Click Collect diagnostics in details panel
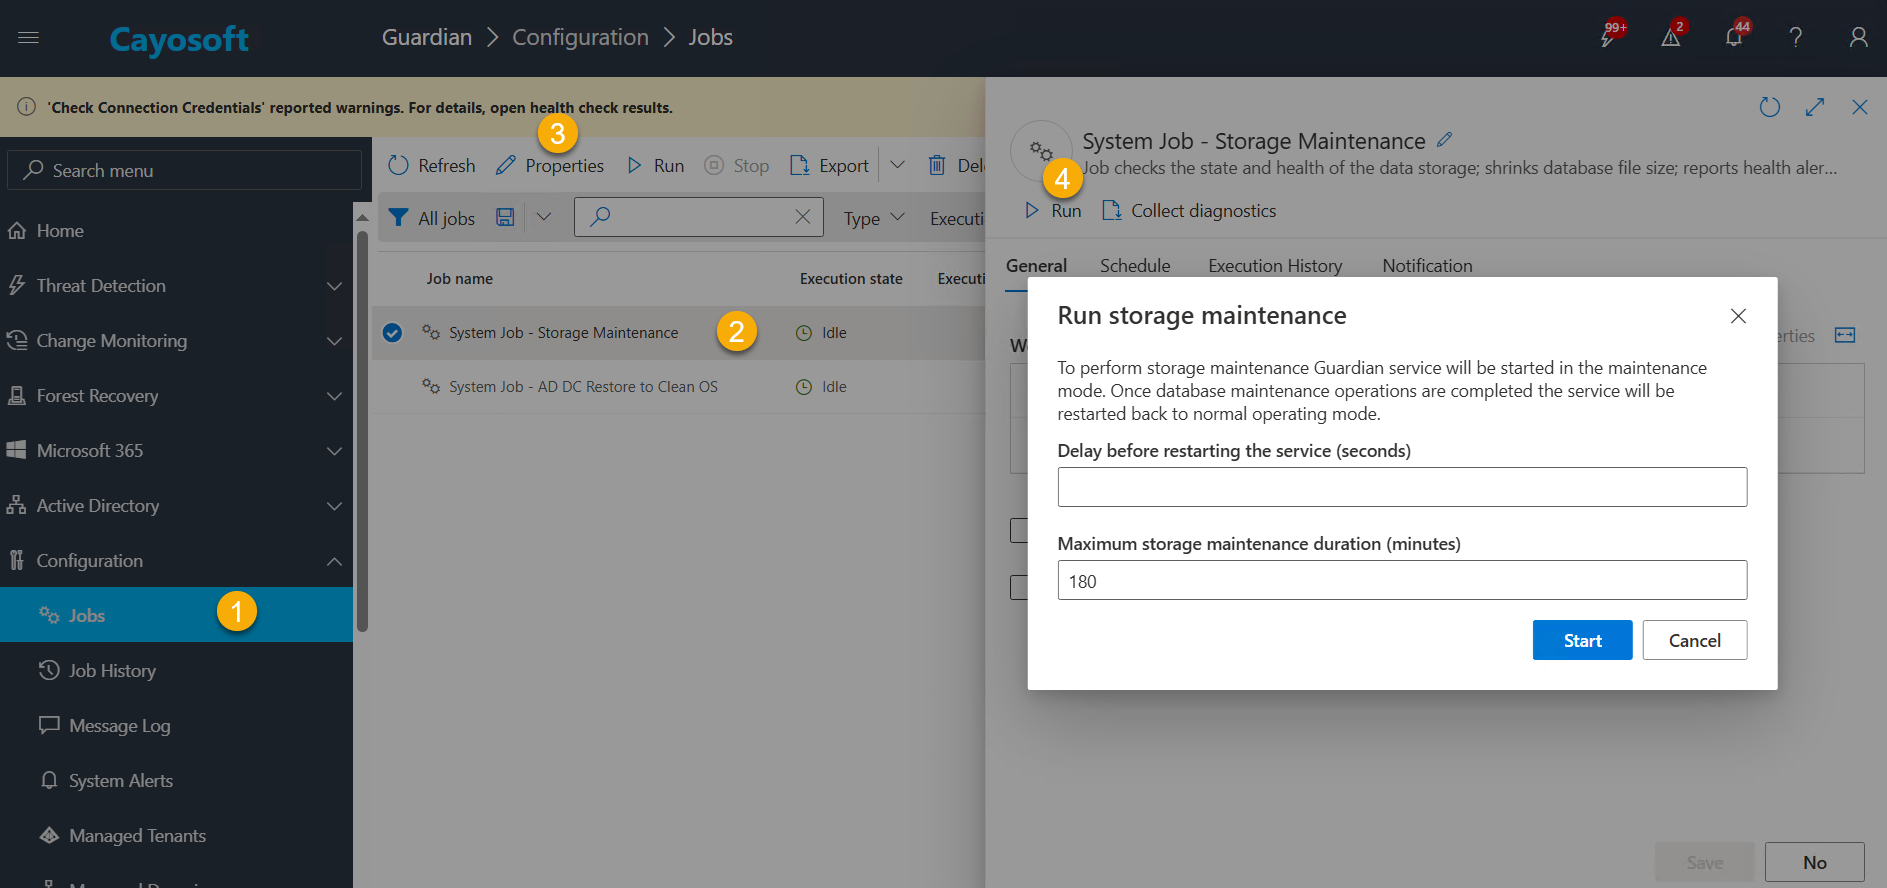The height and width of the screenshot is (888, 1887). click(1189, 211)
